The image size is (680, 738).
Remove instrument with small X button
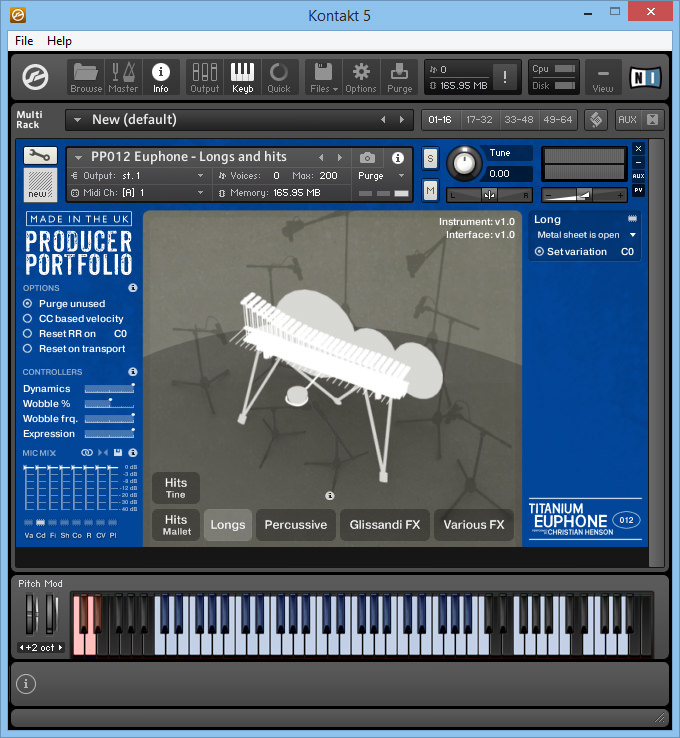coord(639,149)
